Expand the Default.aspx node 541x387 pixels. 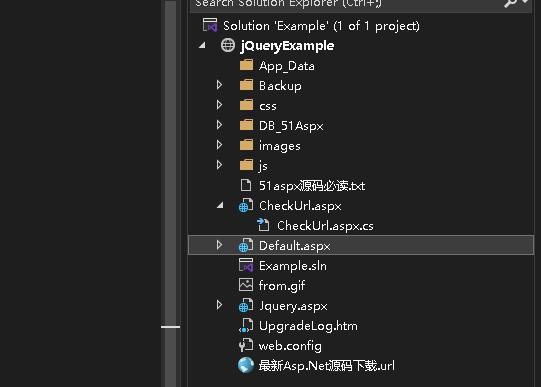(219, 245)
